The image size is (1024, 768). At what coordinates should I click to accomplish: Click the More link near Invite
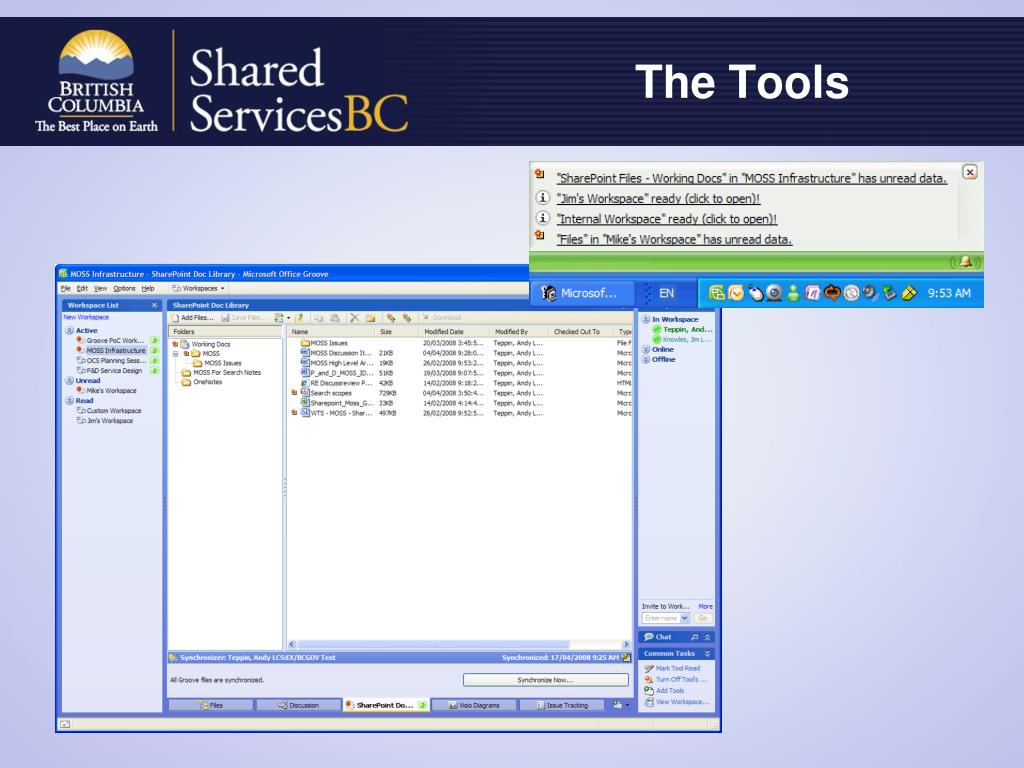tap(705, 606)
